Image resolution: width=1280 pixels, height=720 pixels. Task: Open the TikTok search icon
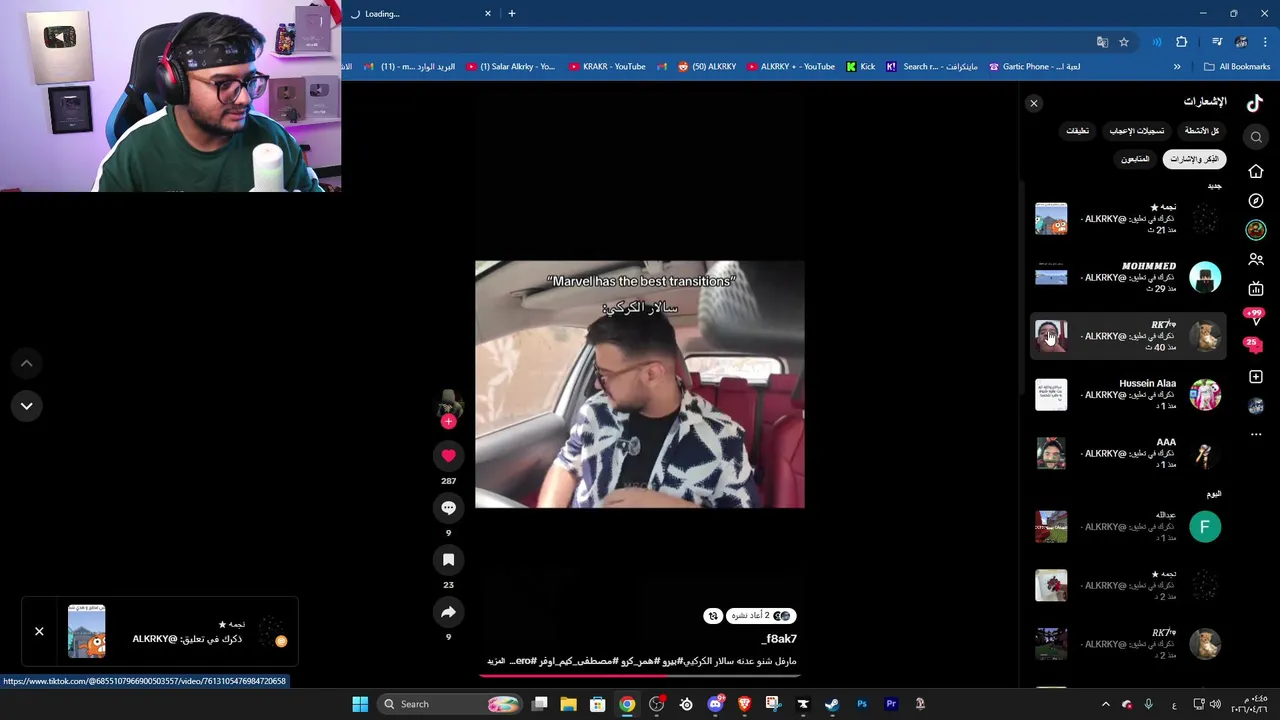[x=1256, y=137]
